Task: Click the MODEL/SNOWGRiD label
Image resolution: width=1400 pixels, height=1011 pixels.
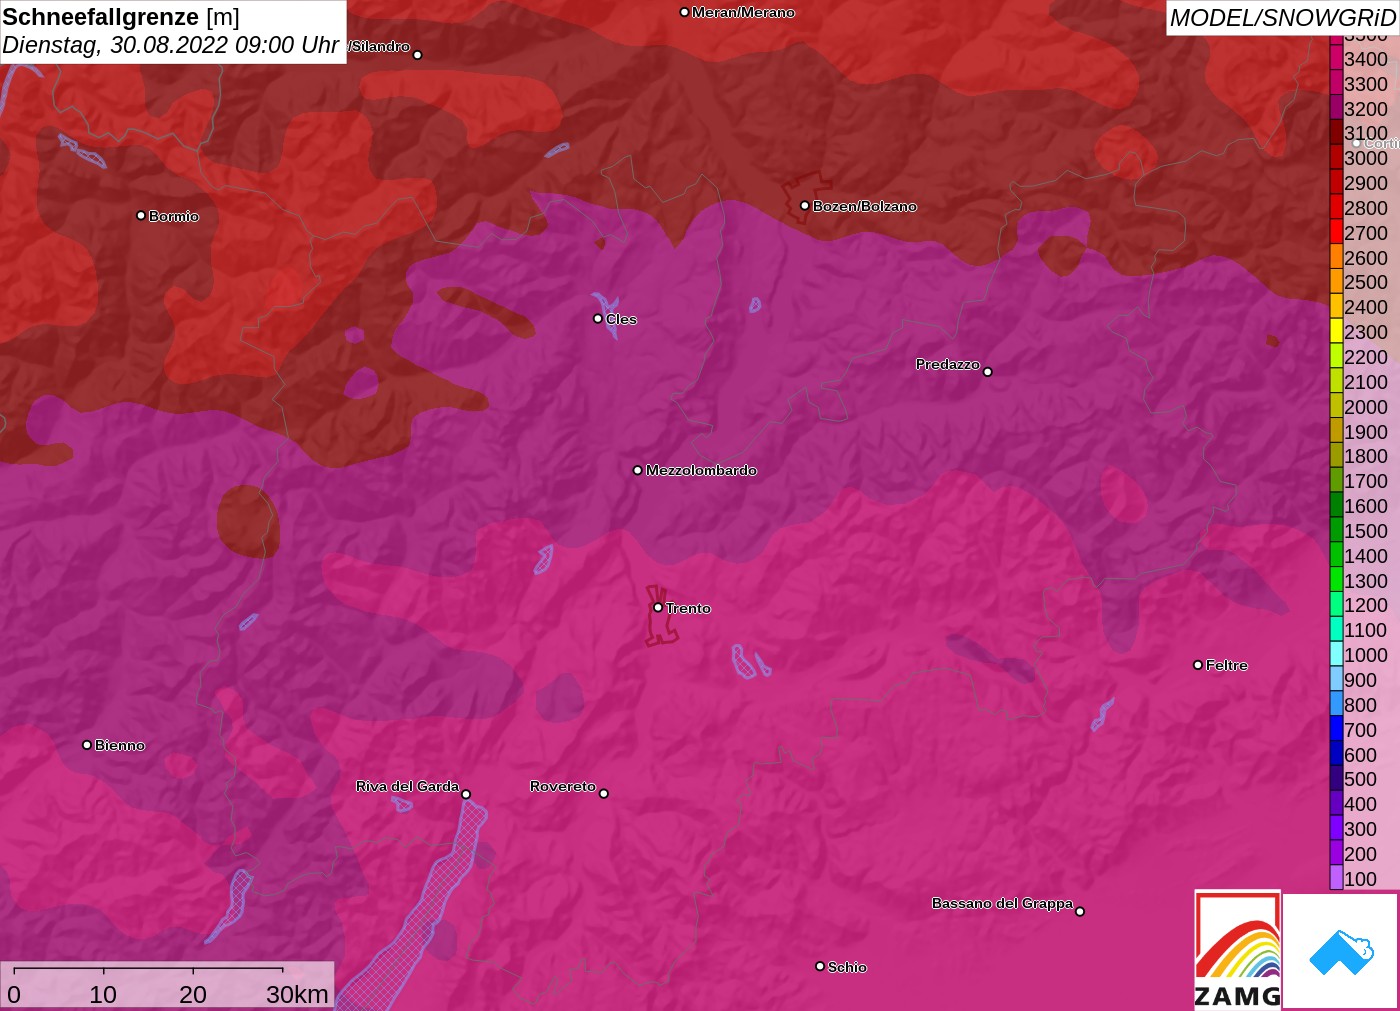Action: pos(1282,18)
